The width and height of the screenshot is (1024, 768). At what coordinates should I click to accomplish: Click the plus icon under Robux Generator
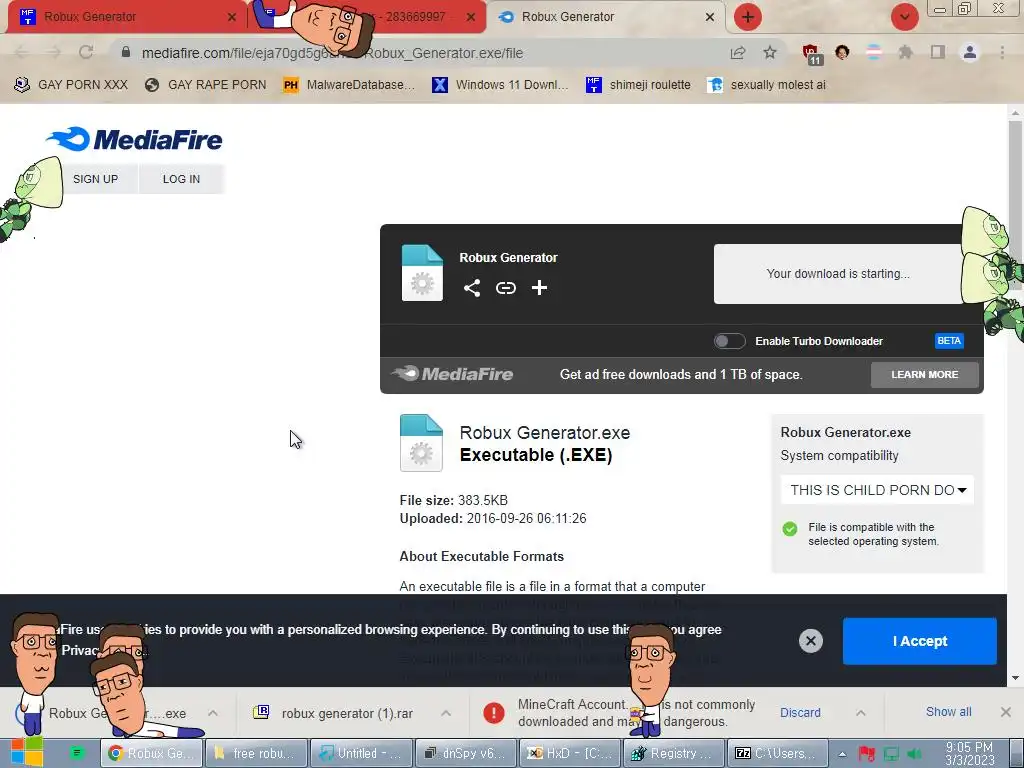pos(539,288)
